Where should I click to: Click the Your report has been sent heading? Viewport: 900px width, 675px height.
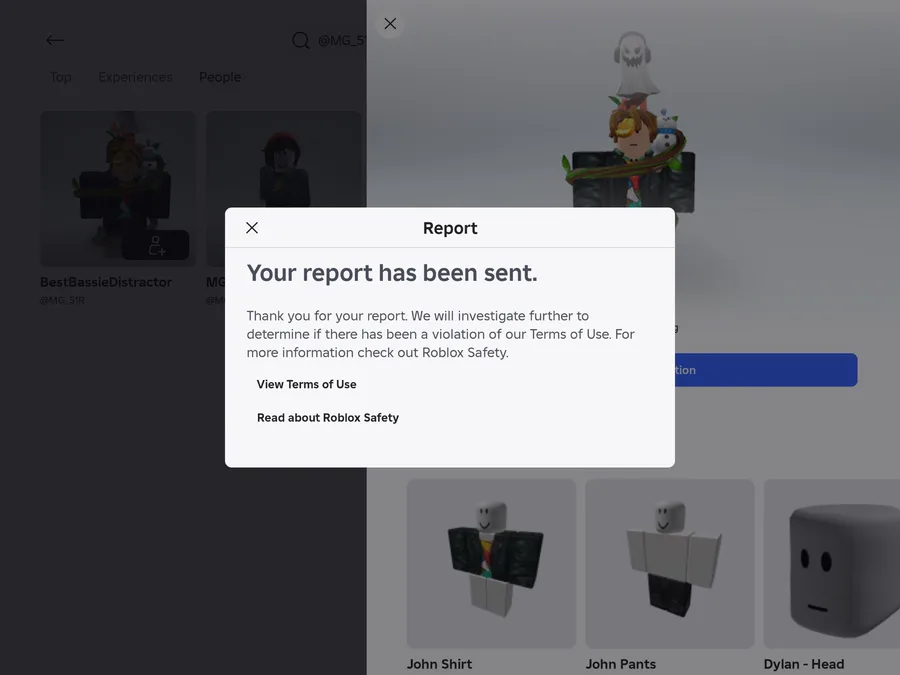[x=392, y=273]
